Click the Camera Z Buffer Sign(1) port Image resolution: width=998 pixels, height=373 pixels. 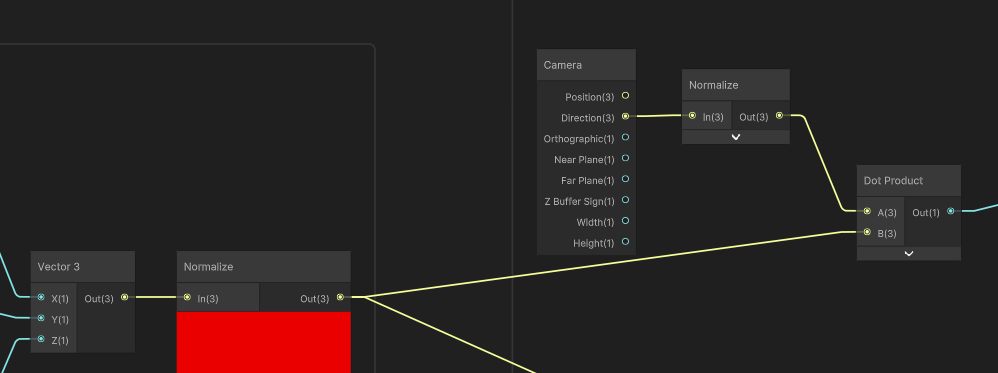(625, 200)
